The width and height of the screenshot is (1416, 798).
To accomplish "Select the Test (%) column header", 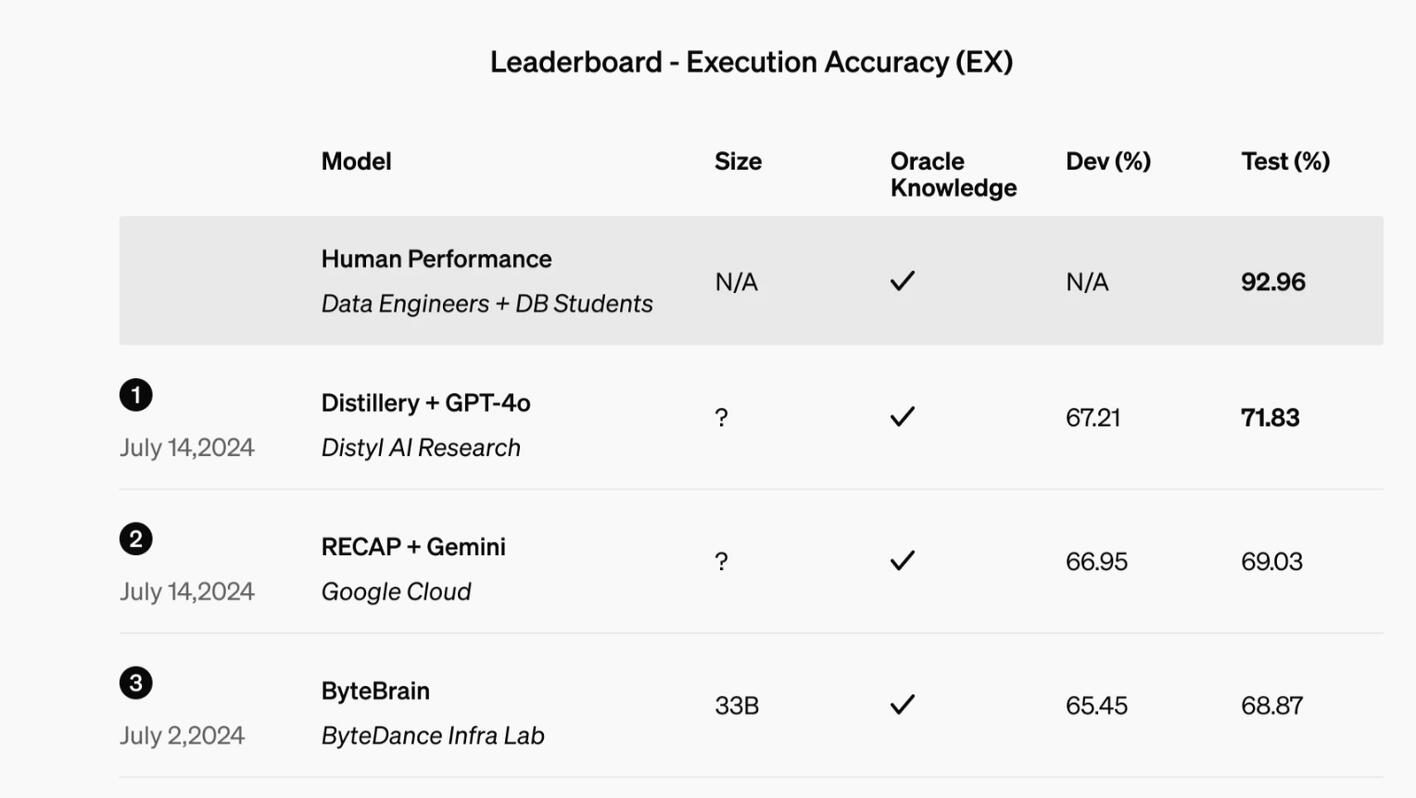I will click(1285, 161).
